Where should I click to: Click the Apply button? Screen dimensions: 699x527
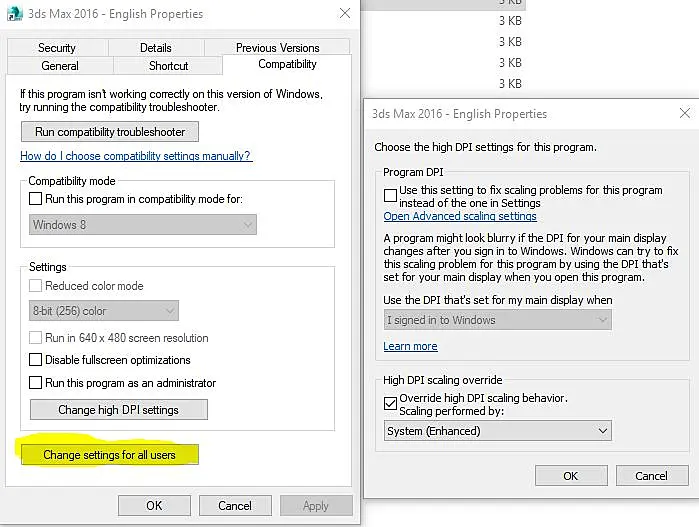click(x=316, y=506)
